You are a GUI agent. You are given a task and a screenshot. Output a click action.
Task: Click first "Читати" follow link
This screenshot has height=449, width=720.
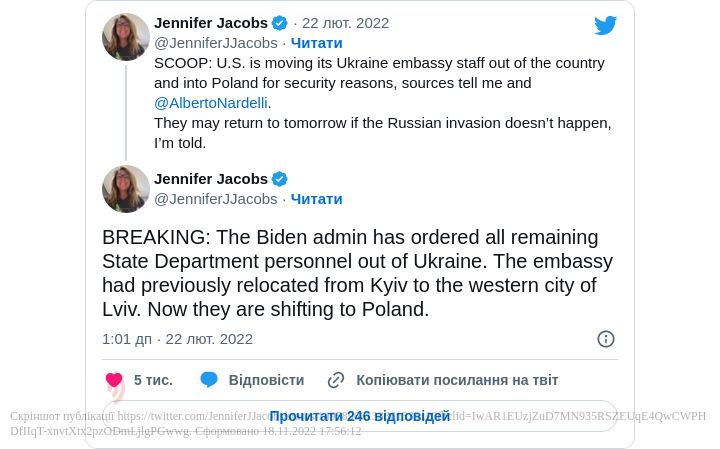(316, 43)
